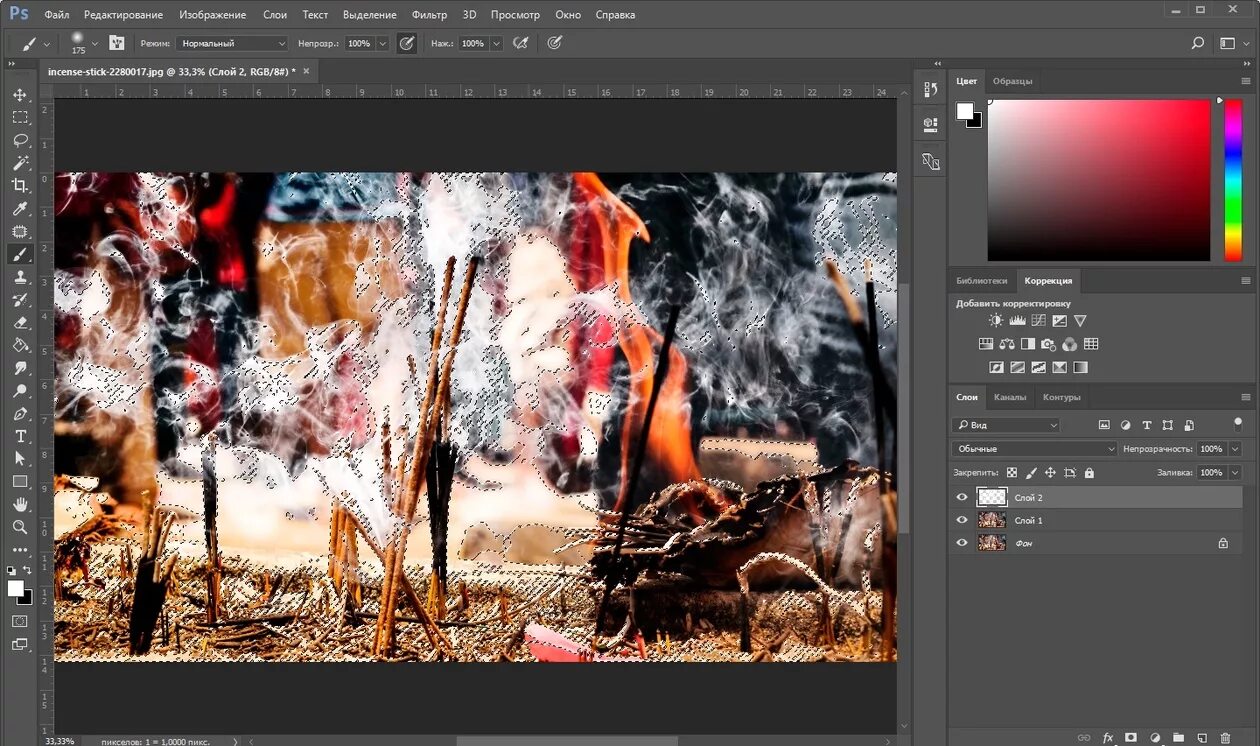
Task: Hide the Слой 2 layer
Action: [x=962, y=497]
